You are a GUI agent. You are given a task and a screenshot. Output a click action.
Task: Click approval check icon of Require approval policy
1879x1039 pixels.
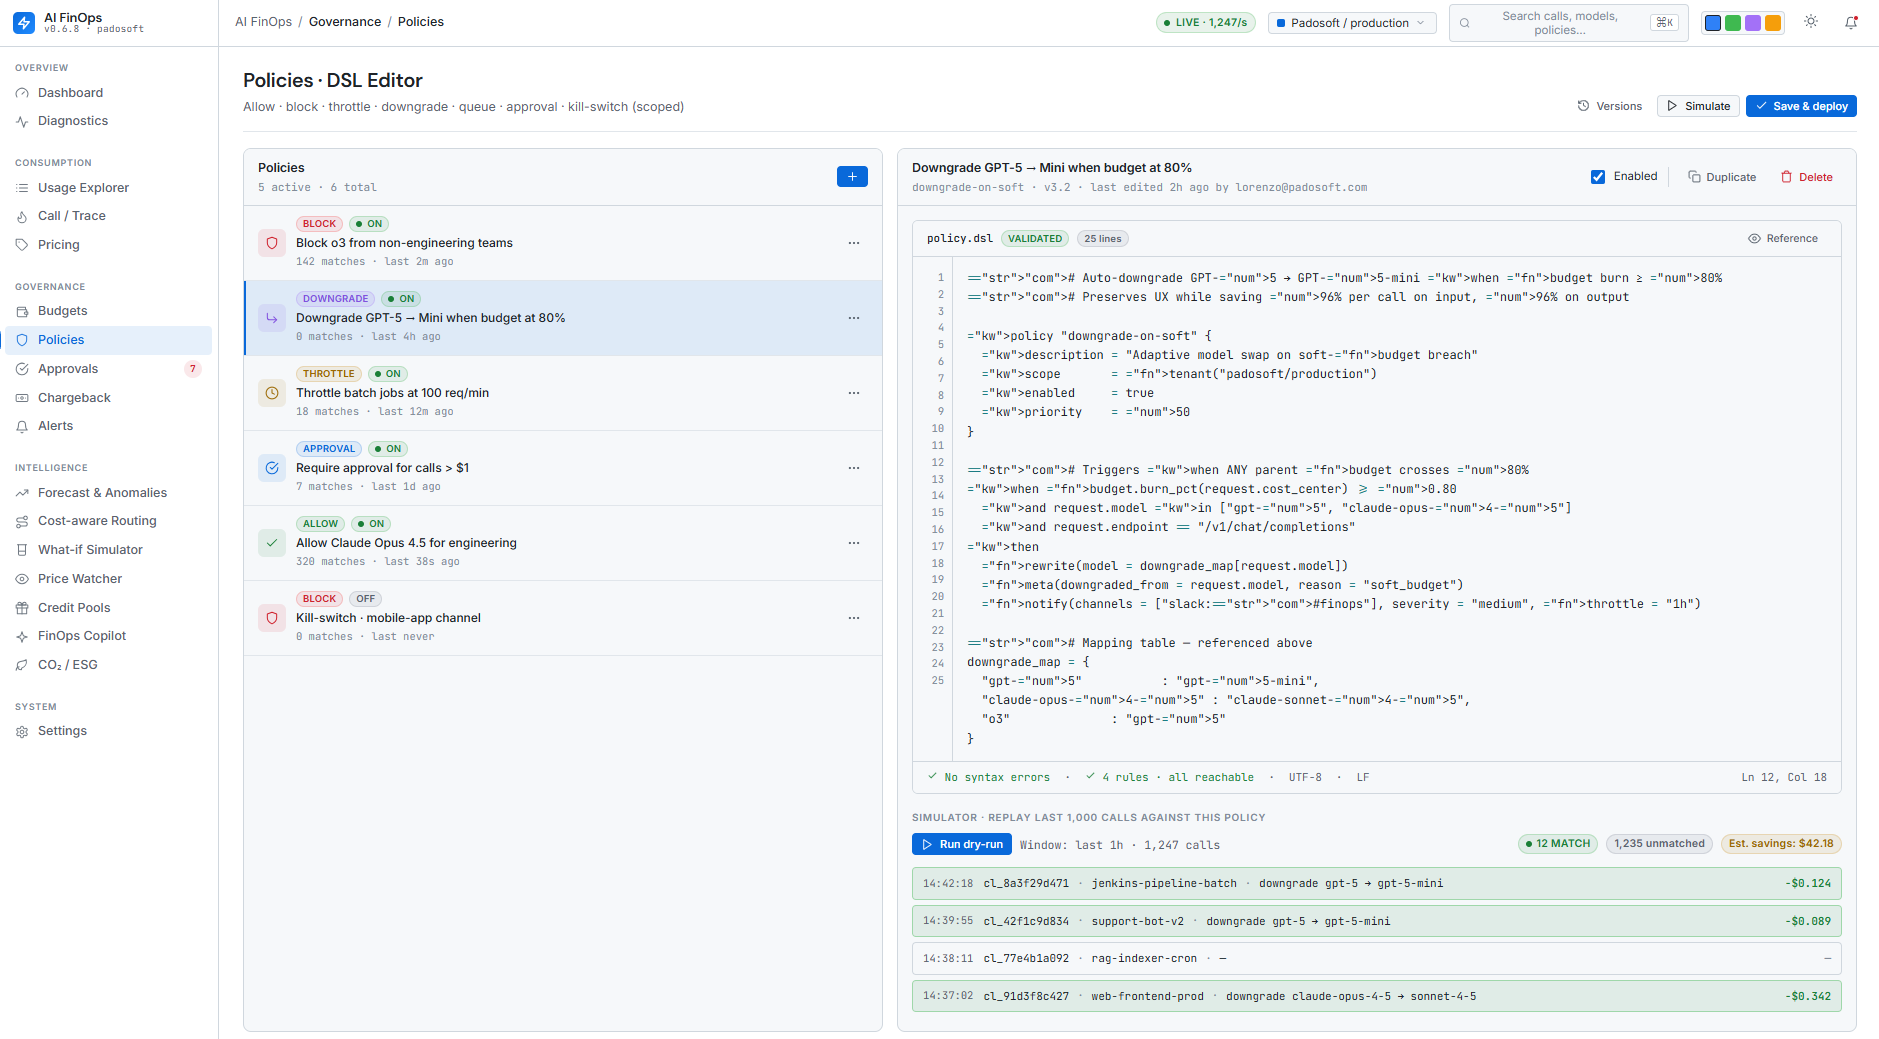272,468
